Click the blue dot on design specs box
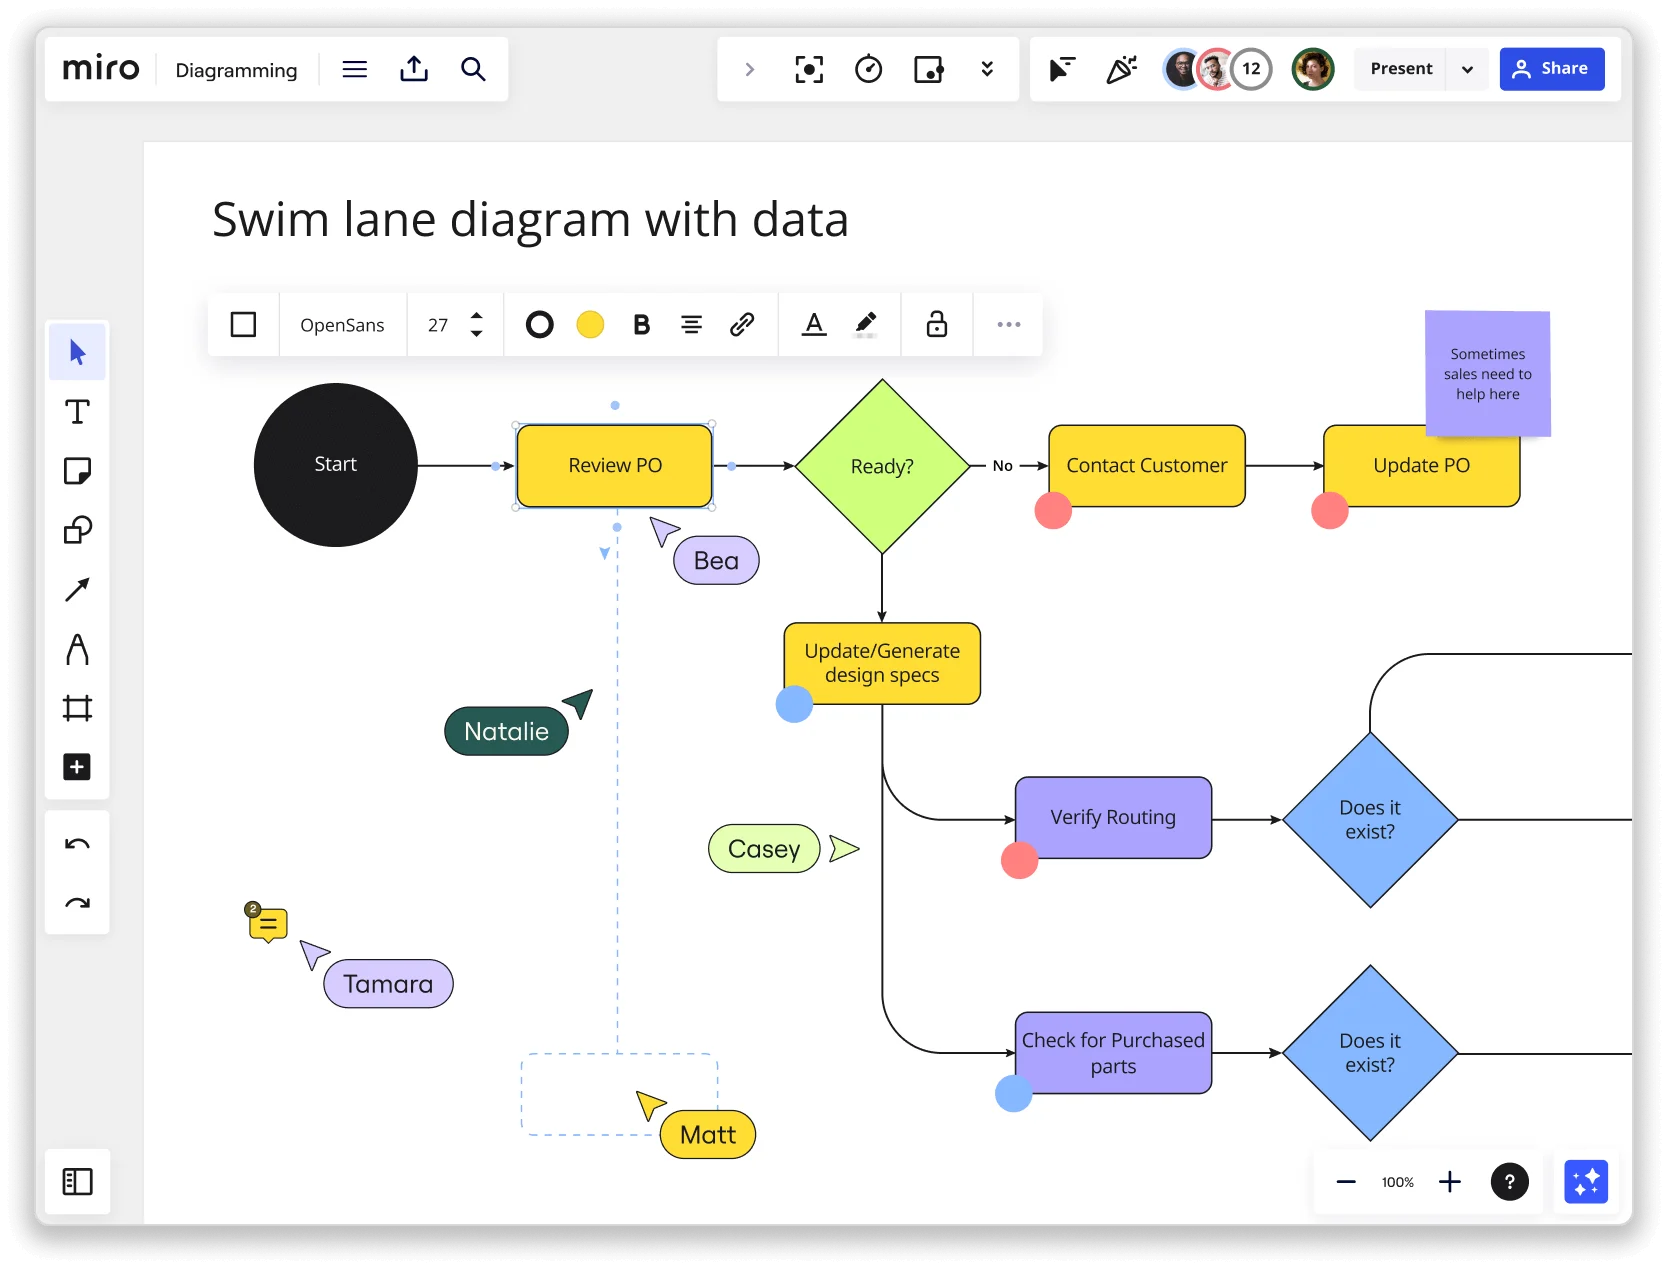Screen dimensions: 1667x1267 coord(794,704)
